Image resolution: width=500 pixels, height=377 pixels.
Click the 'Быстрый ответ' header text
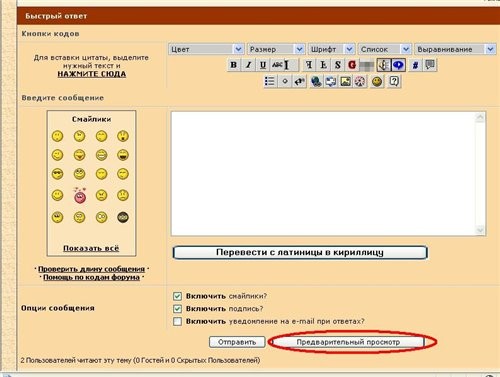click(56, 16)
